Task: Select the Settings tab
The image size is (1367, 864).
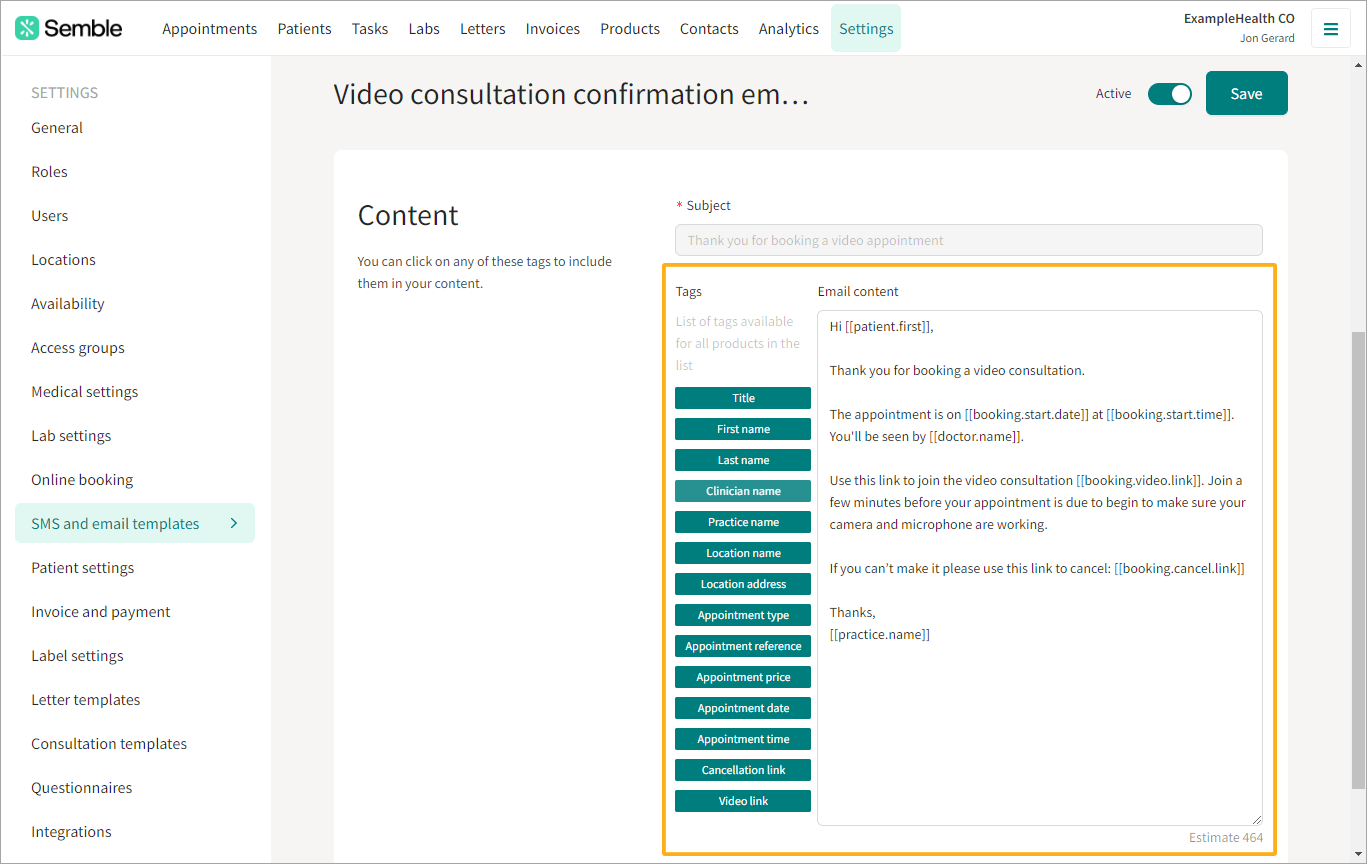Action: [x=866, y=28]
